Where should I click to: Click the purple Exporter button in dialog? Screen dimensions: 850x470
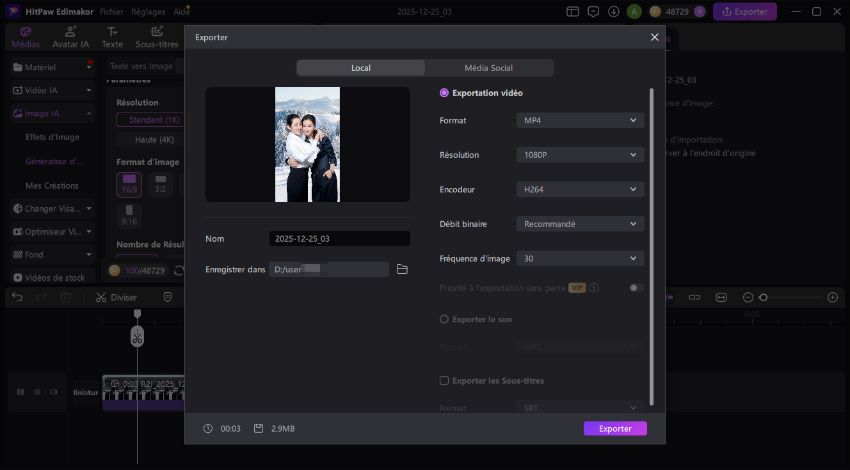tap(615, 428)
